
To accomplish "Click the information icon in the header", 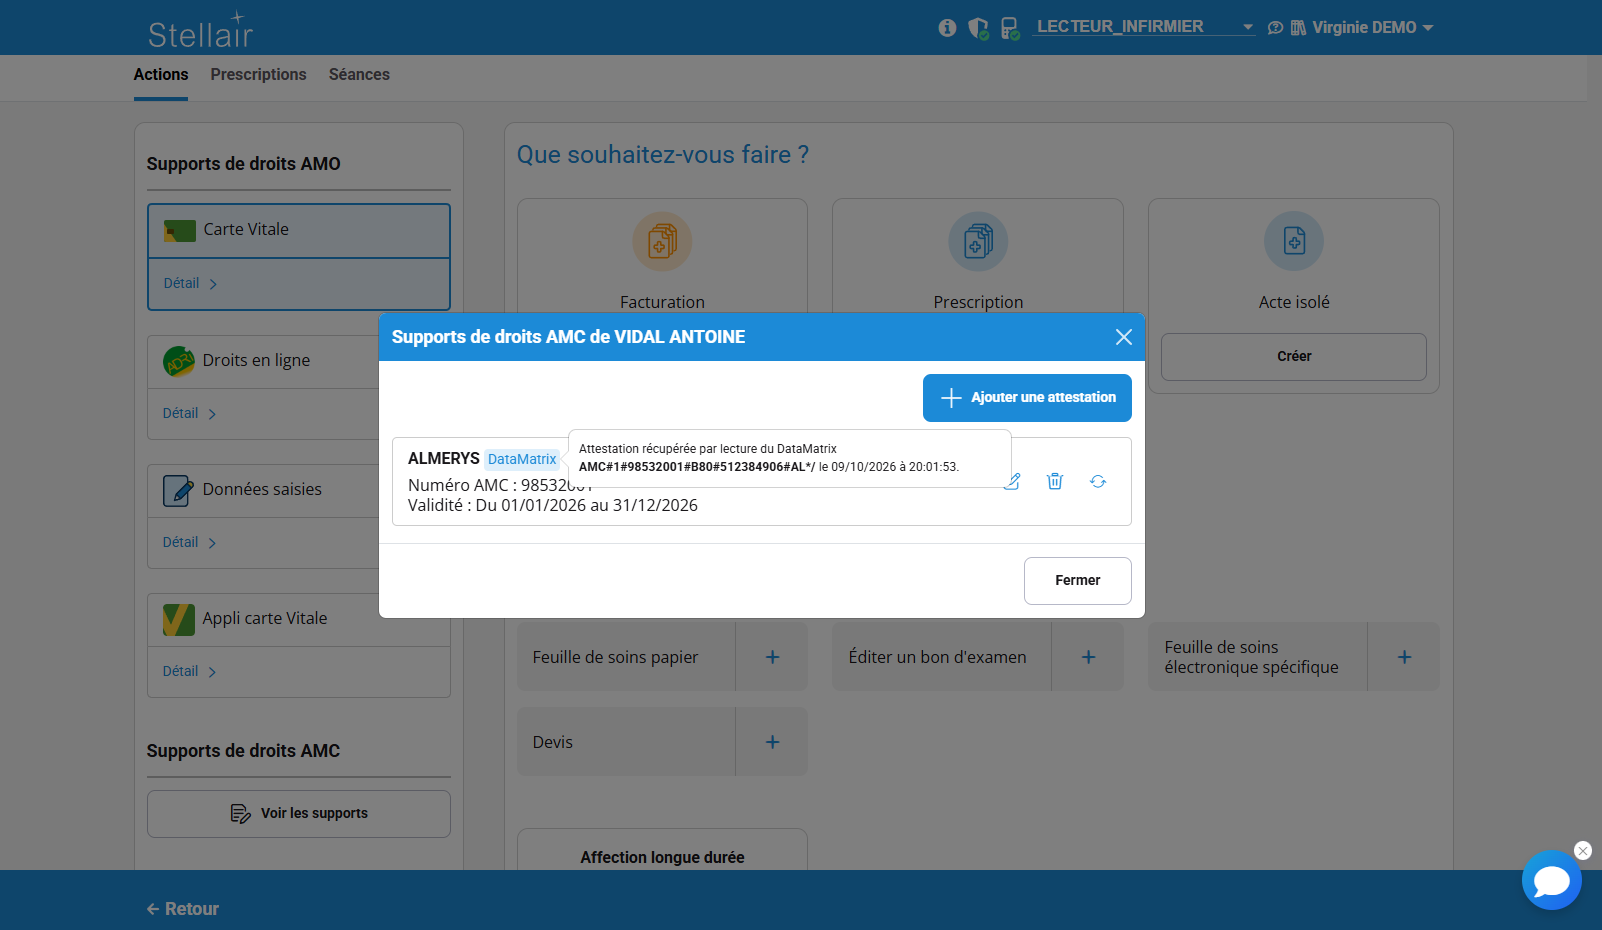I will 947,28.
